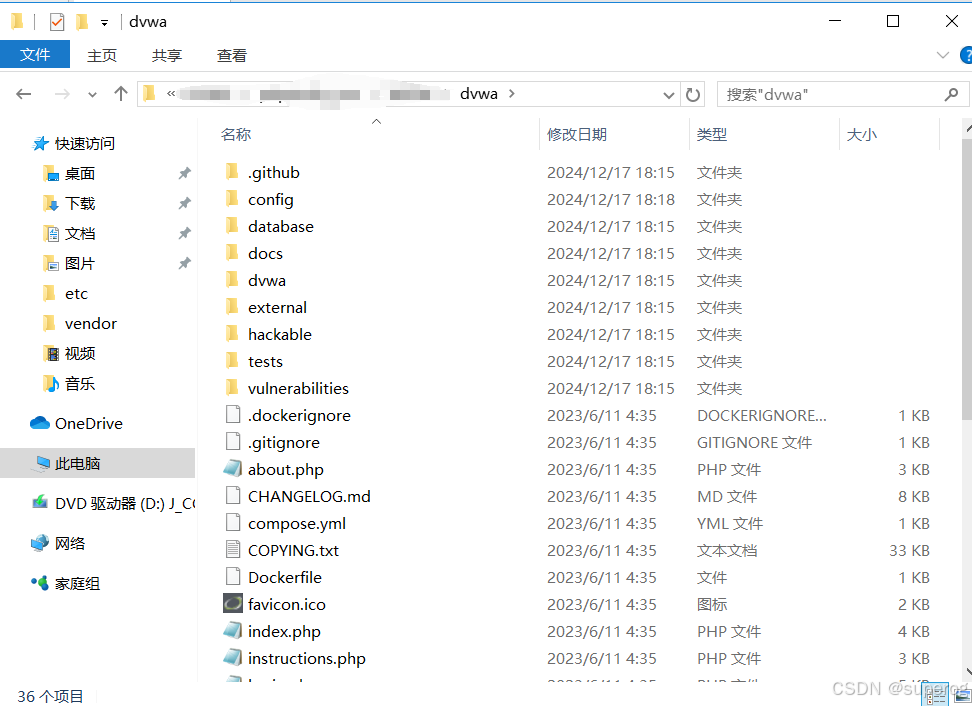This screenshot has width=972, height=706.
Task: Click the .github folder icon
Action: 232,171
